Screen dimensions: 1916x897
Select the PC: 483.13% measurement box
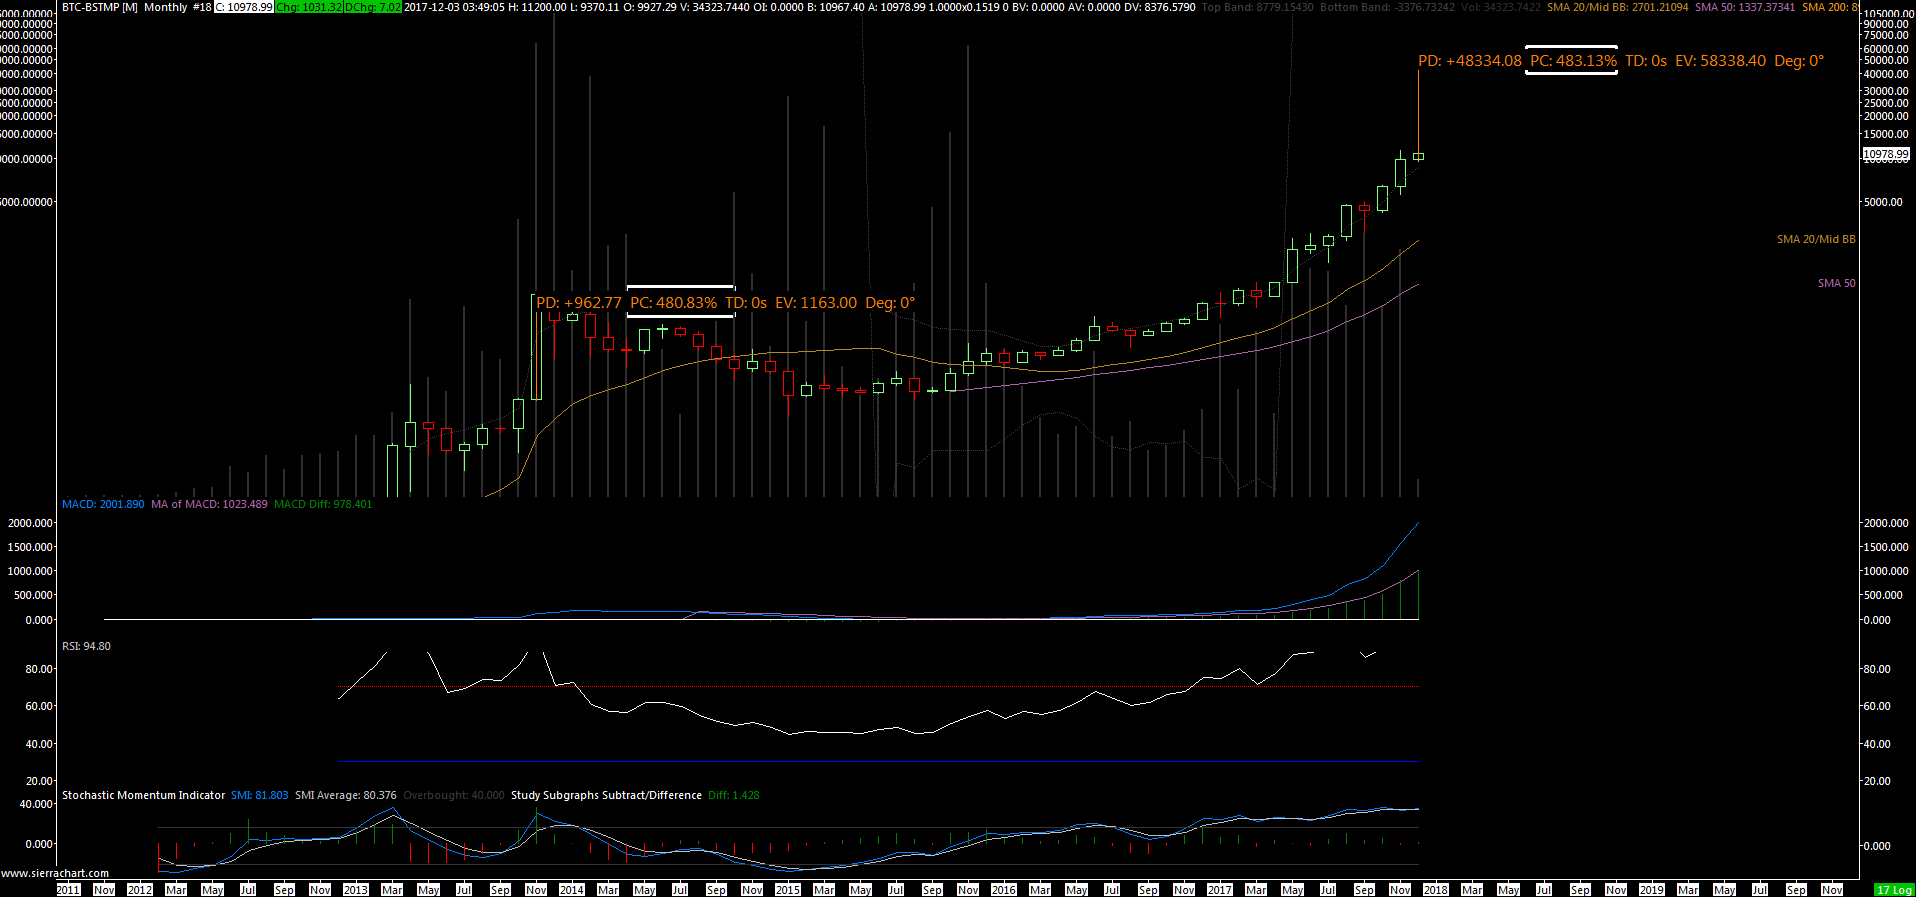[1572, 61]
